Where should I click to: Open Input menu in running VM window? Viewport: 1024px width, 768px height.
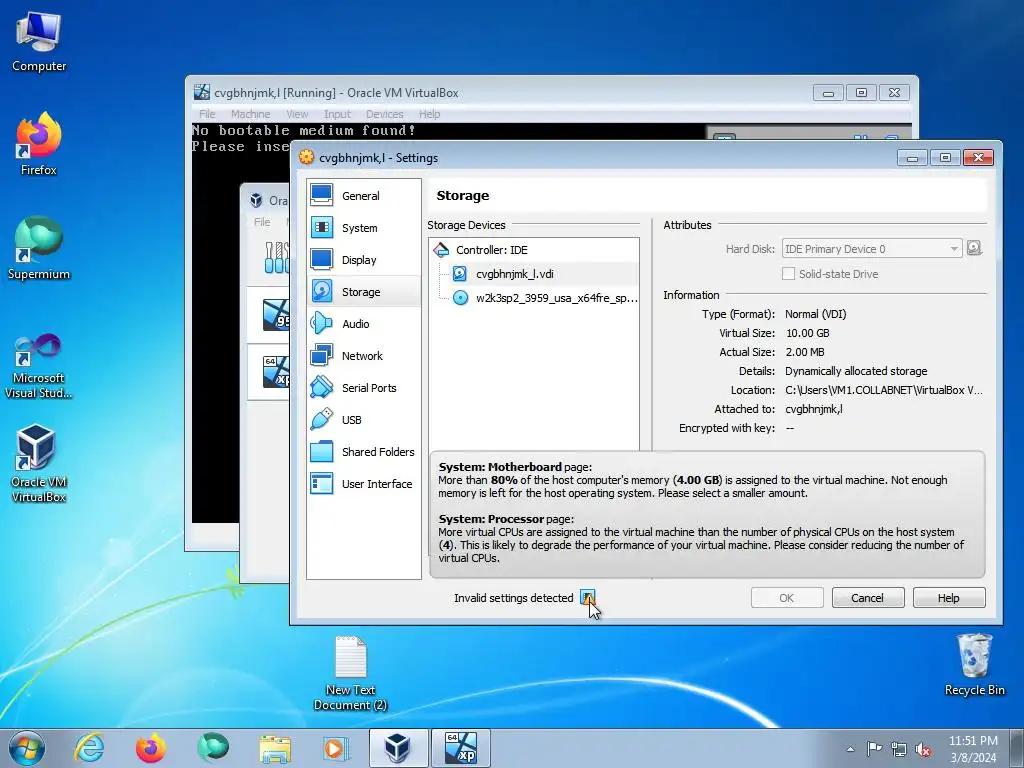(x=337, y=114)
